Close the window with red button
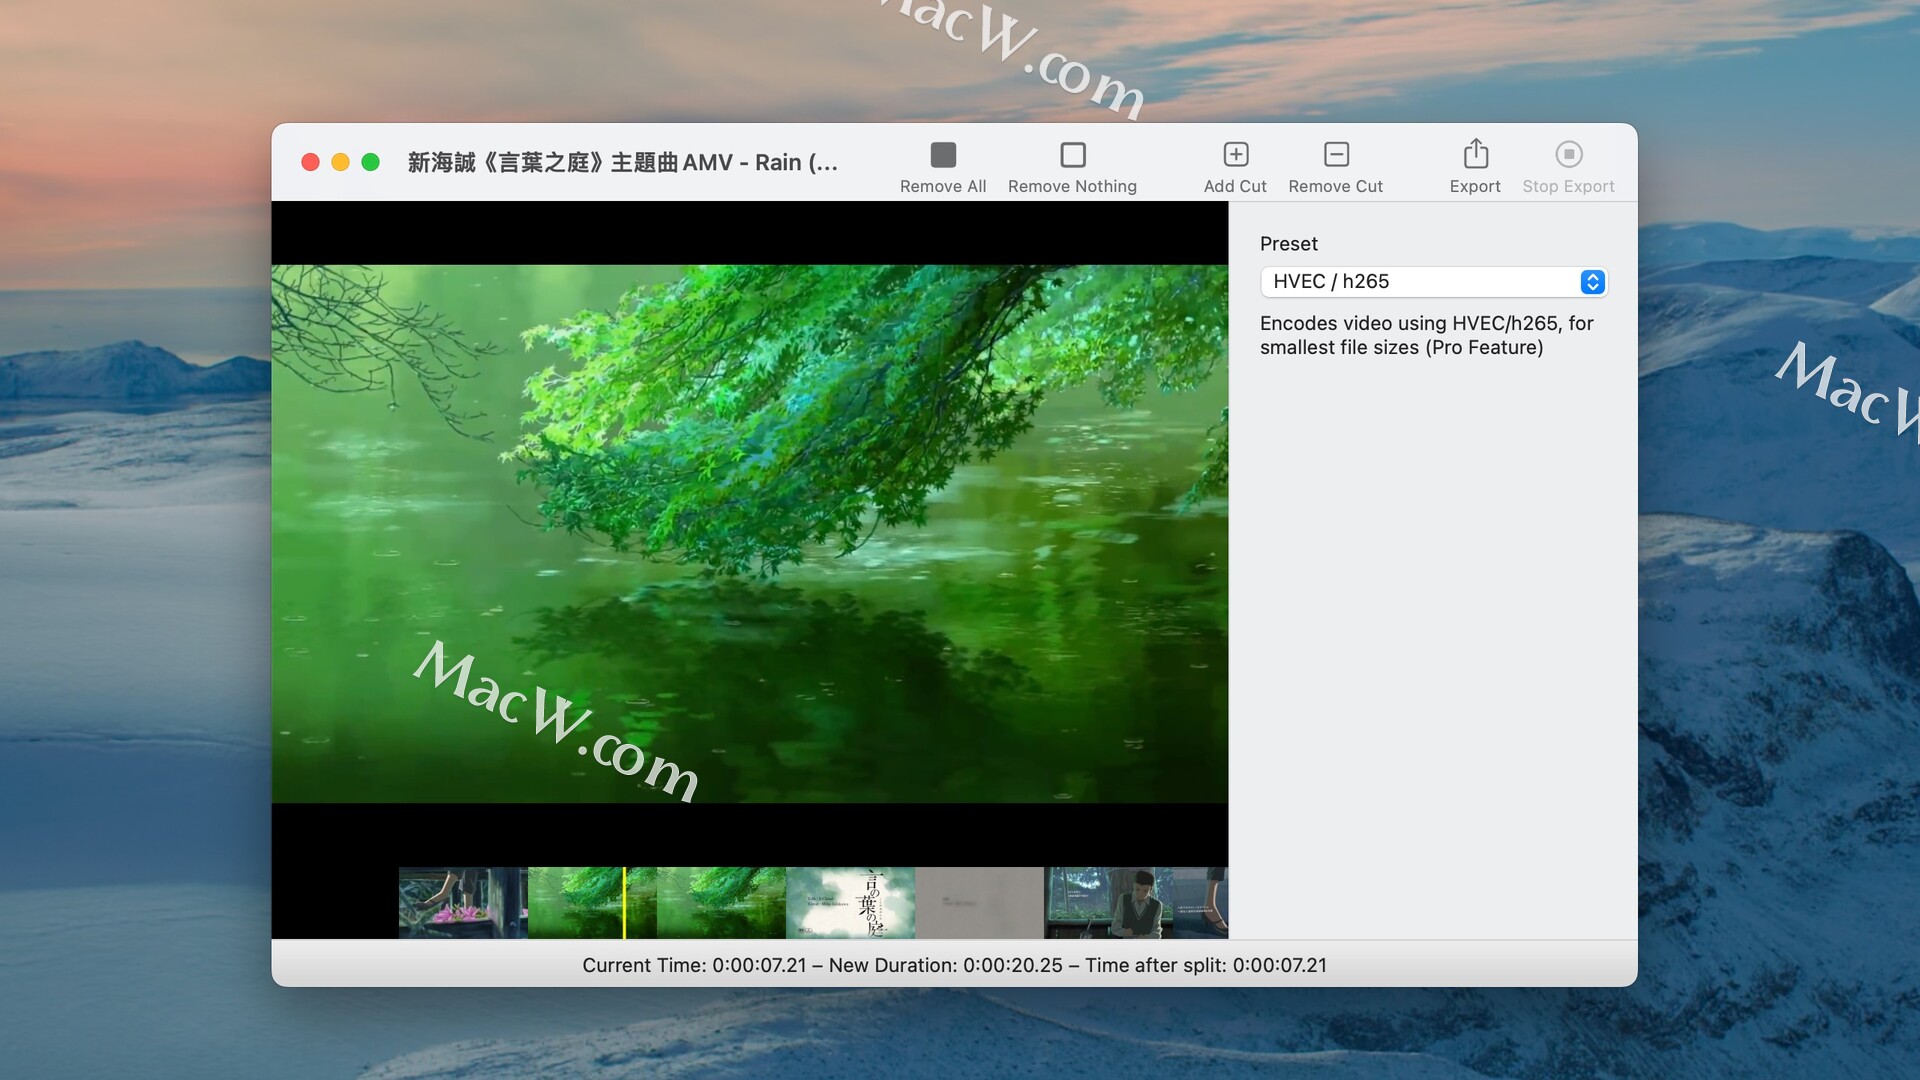This screenshot has width=1920, height=1080. pyautogui.click(x=310, y=162)
